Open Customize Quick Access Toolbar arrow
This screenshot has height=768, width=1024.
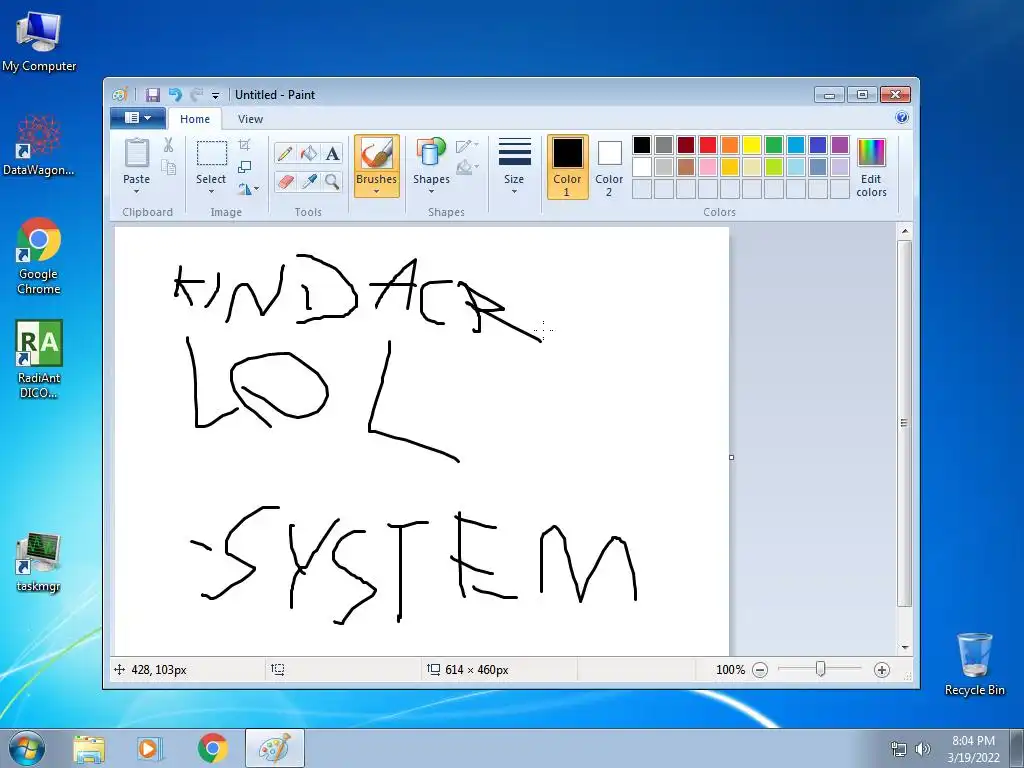(x=215, y=95)
